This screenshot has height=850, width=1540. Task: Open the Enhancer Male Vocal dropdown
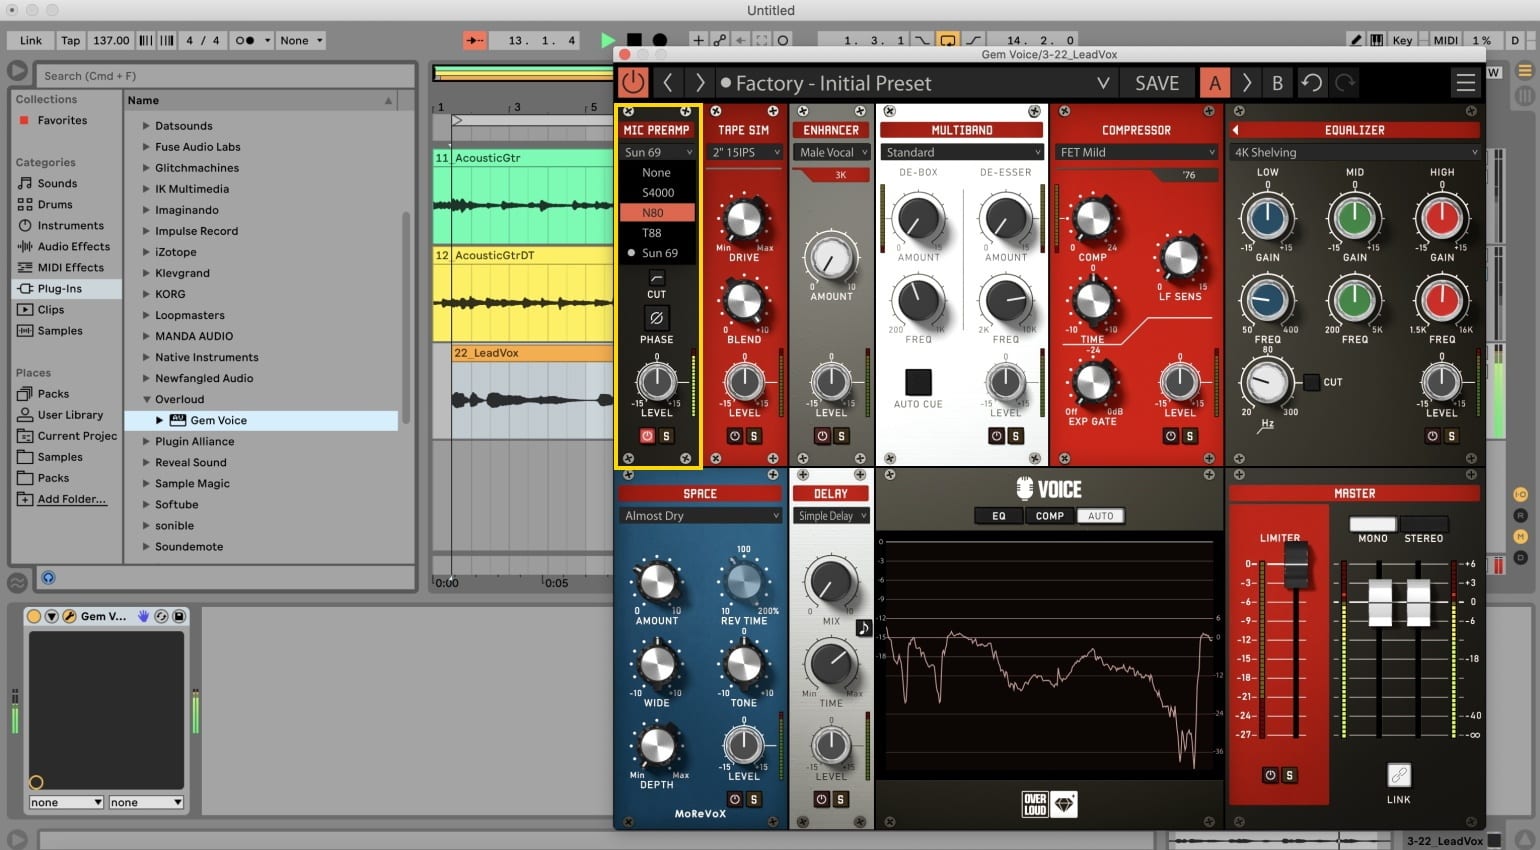click(x=831, y=152)
